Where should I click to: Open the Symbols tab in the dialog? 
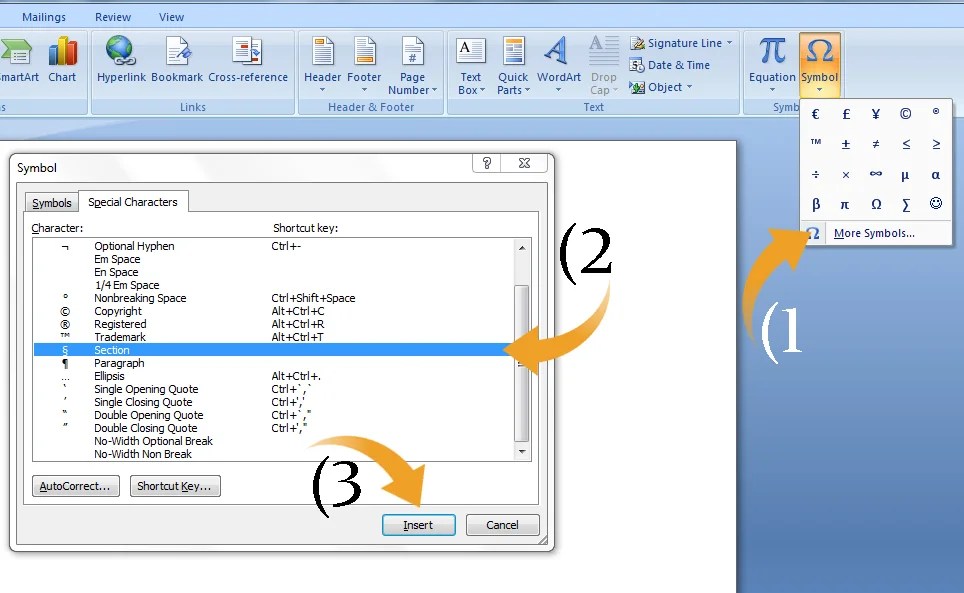click(x=51, y=202)
